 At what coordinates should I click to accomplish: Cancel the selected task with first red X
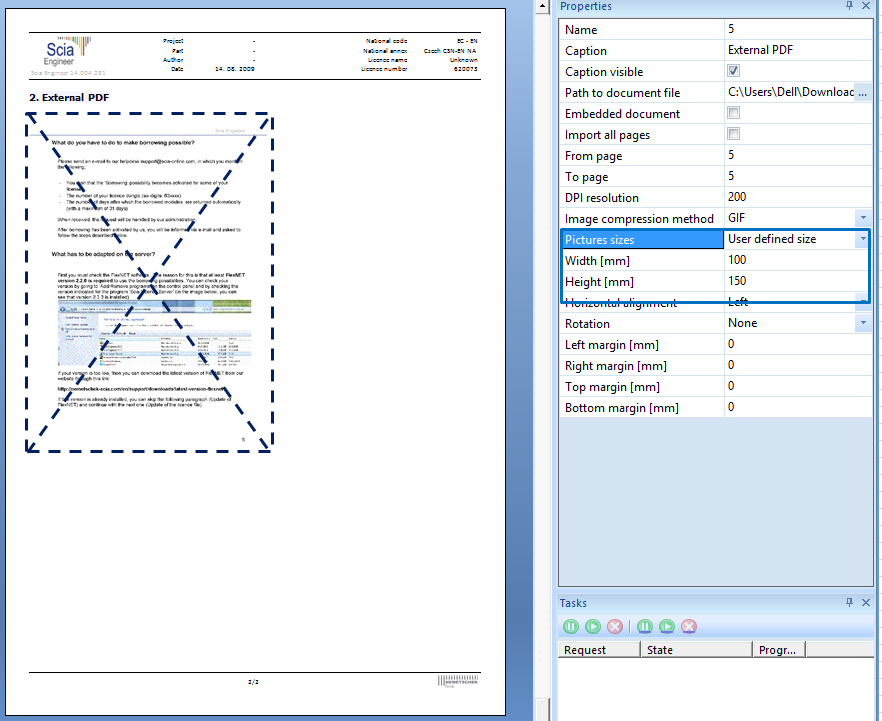pos(615,626)
